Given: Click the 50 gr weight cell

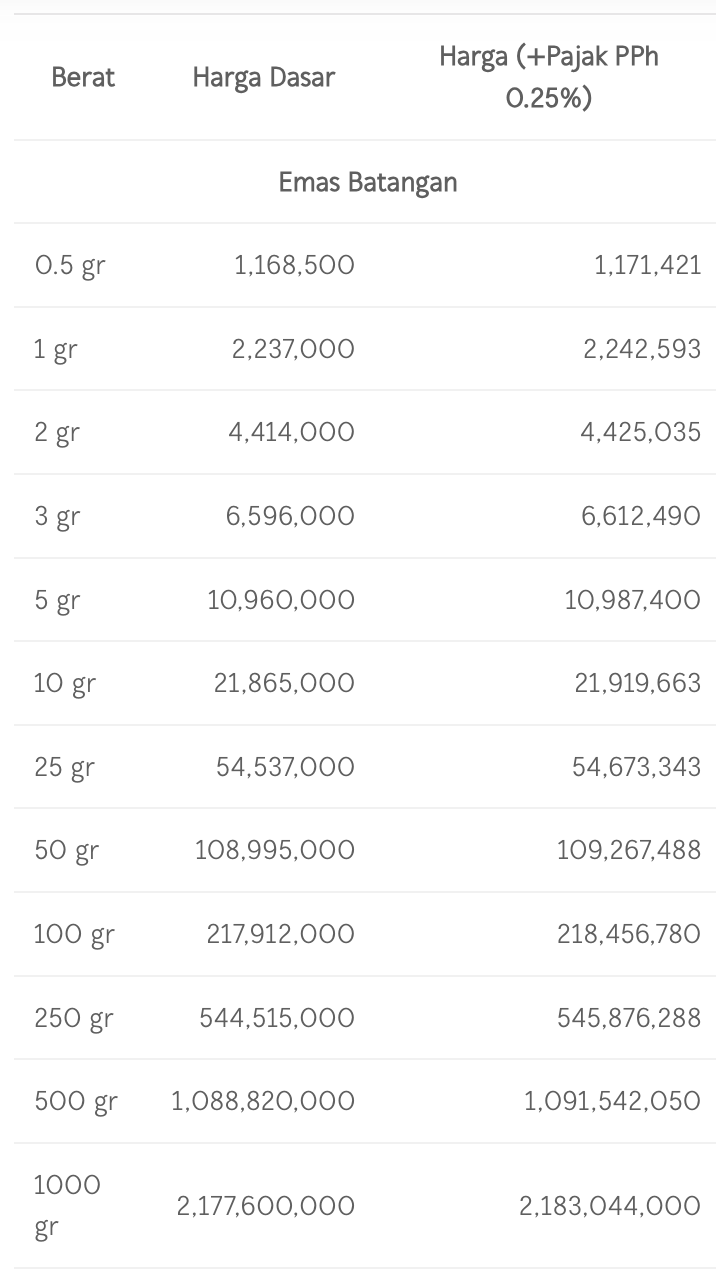Looking at the screenshot, I should (x=67, y=850).
